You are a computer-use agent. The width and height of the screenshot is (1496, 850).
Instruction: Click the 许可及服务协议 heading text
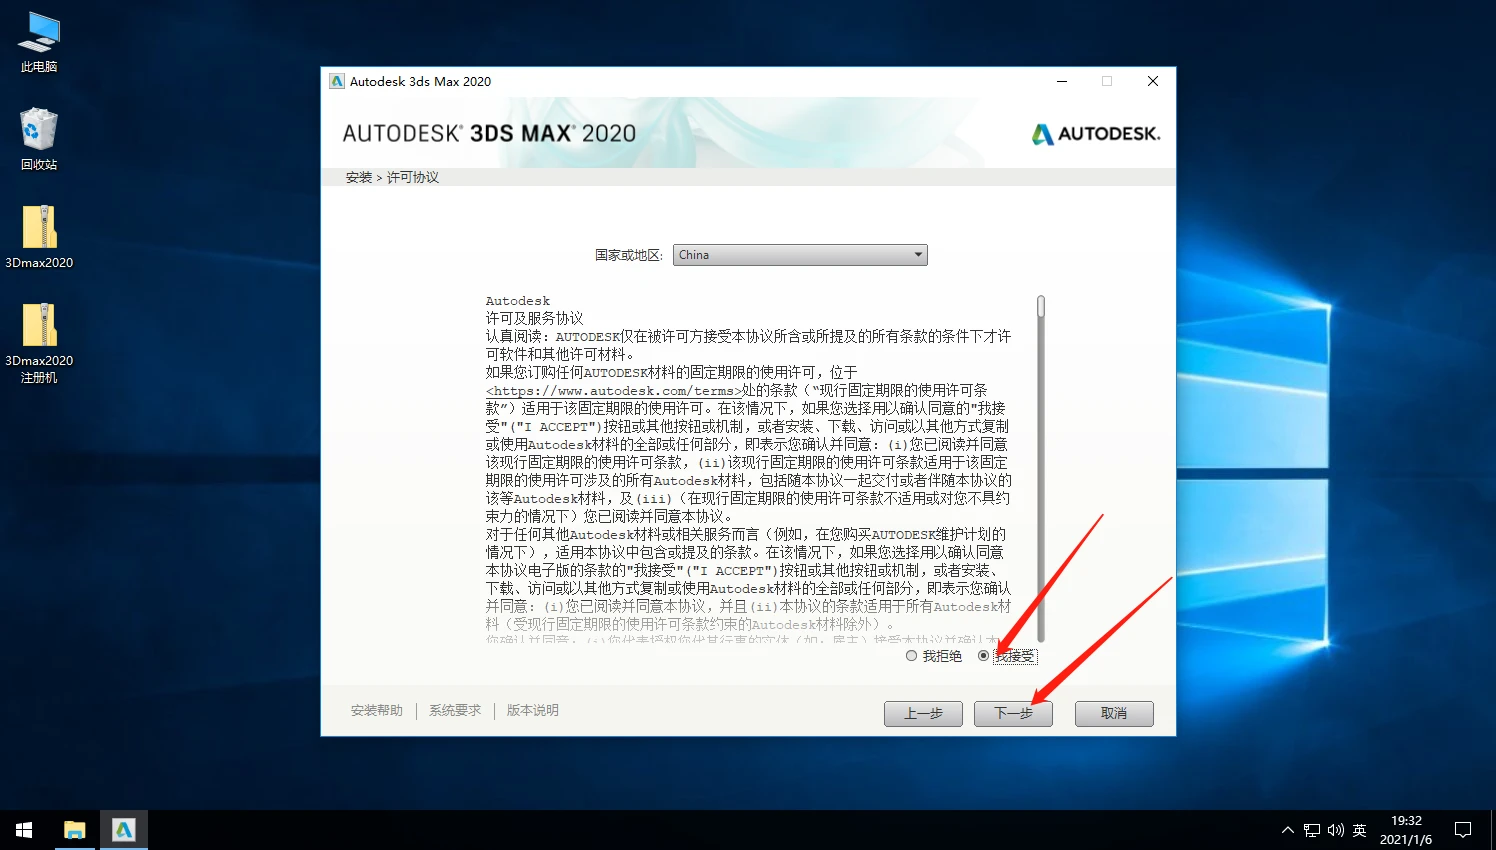pos(534,318)
